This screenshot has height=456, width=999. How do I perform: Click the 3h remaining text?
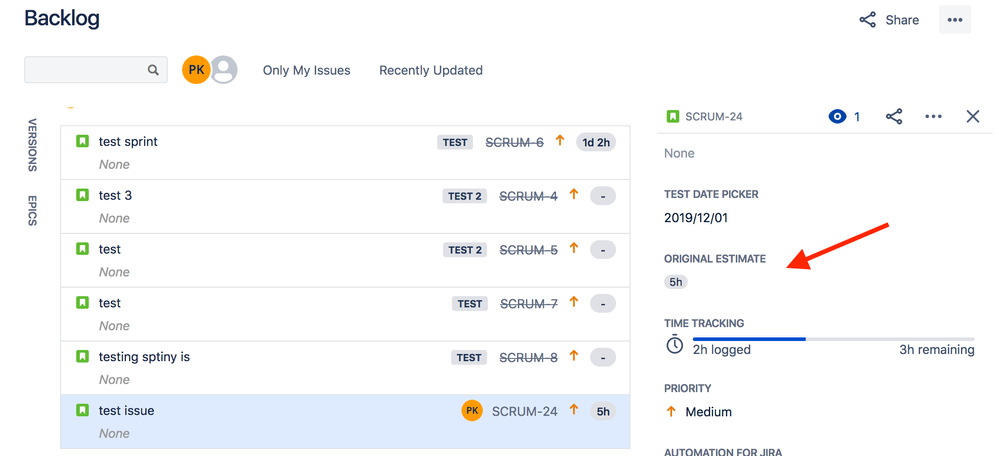click(x=937, y=350)
